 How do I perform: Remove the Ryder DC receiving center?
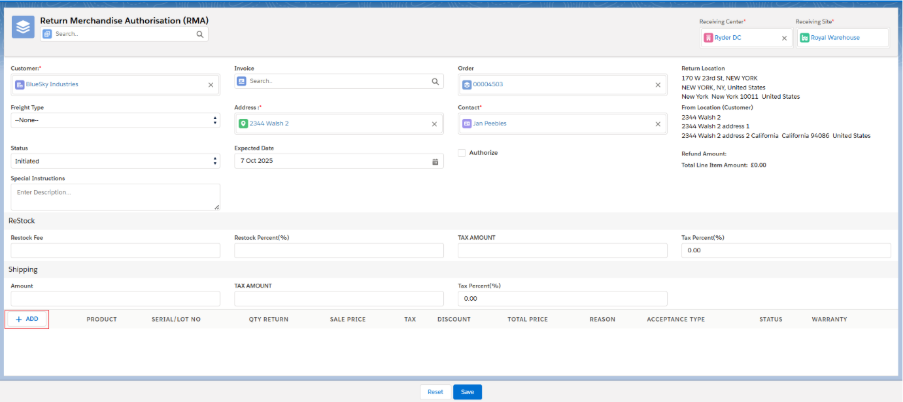[784, 38]
